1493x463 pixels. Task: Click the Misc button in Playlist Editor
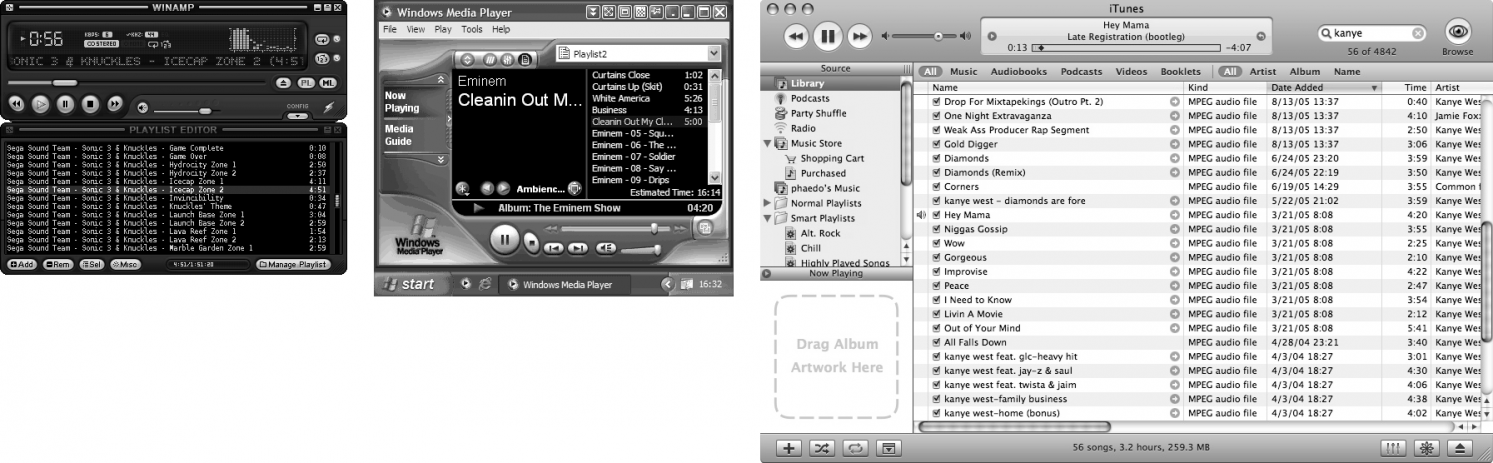[126, 265]
